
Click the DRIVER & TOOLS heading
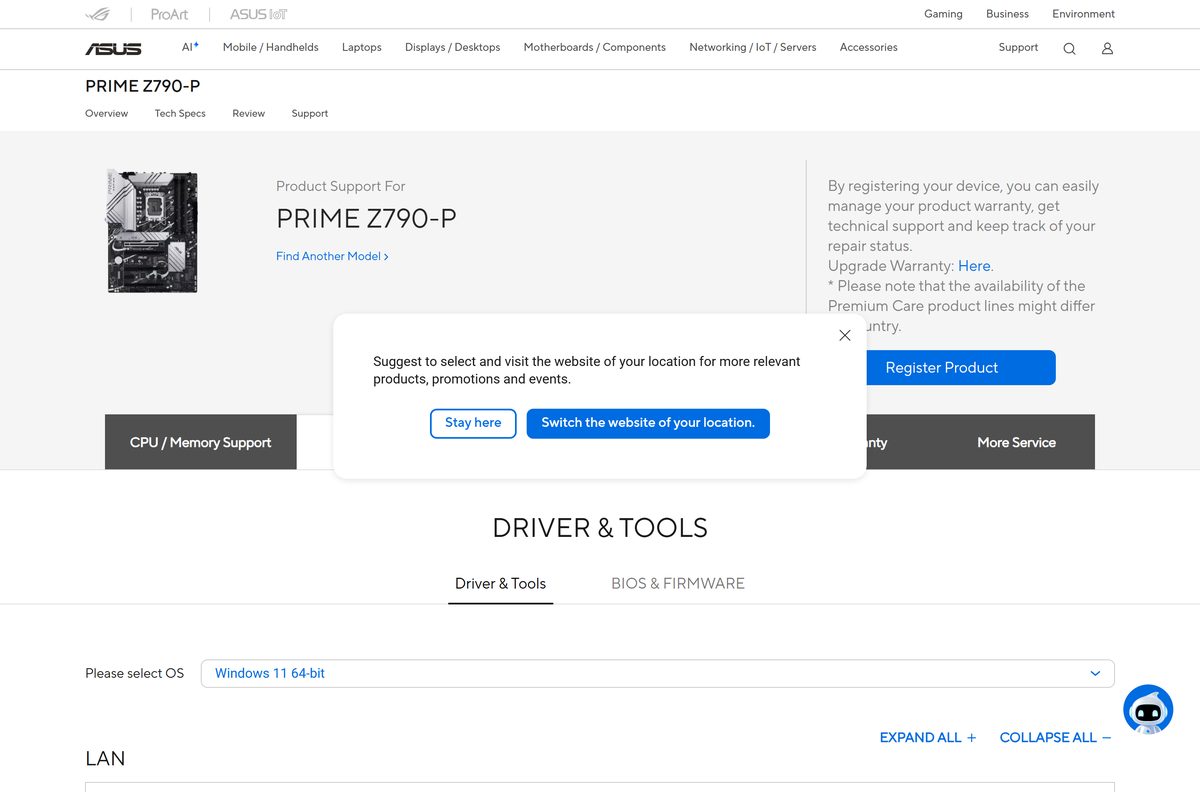point(600,528)
